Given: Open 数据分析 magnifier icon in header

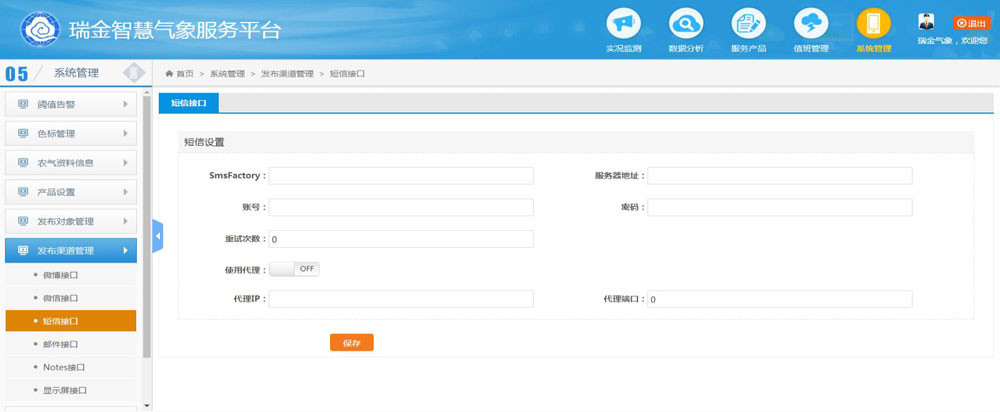Looking at the screenshot, I should pyautogui.click(x=686, y=24).
